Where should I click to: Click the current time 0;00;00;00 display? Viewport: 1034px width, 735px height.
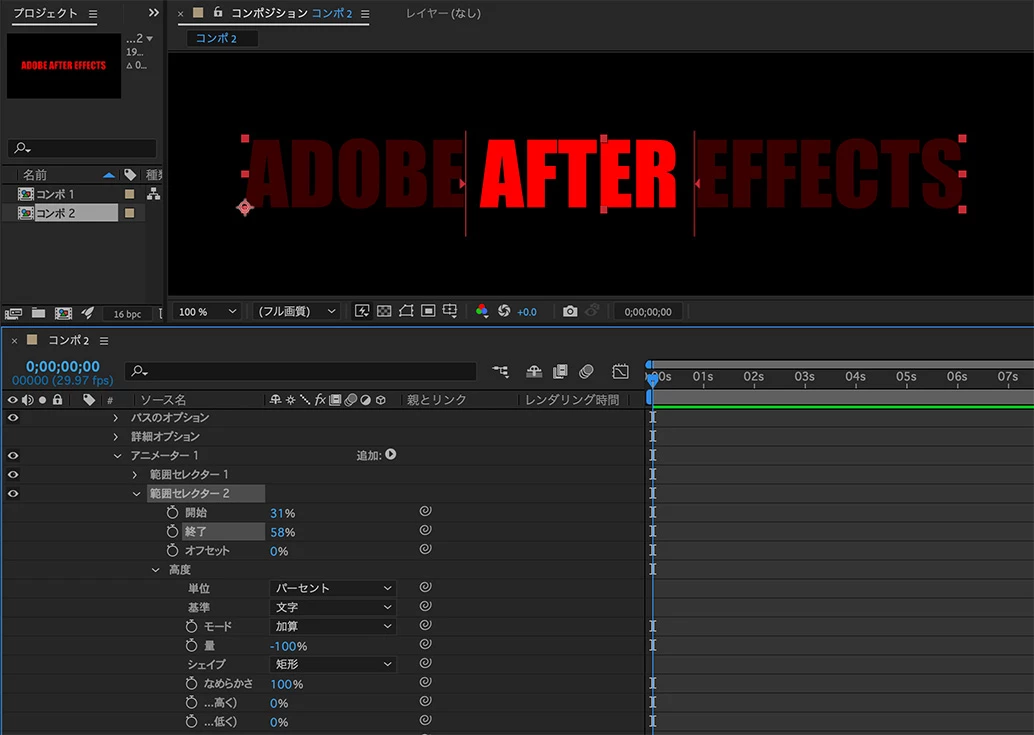click(x=63, y=367)
